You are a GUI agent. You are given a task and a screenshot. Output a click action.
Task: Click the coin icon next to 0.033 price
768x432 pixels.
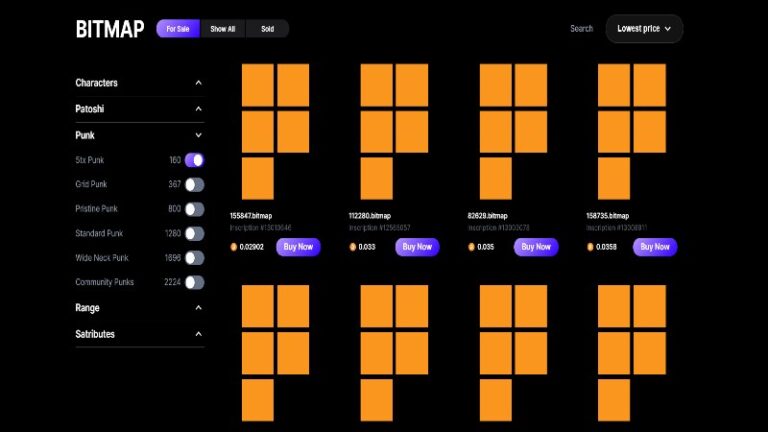pyautogui.click(x=353, y=247)
